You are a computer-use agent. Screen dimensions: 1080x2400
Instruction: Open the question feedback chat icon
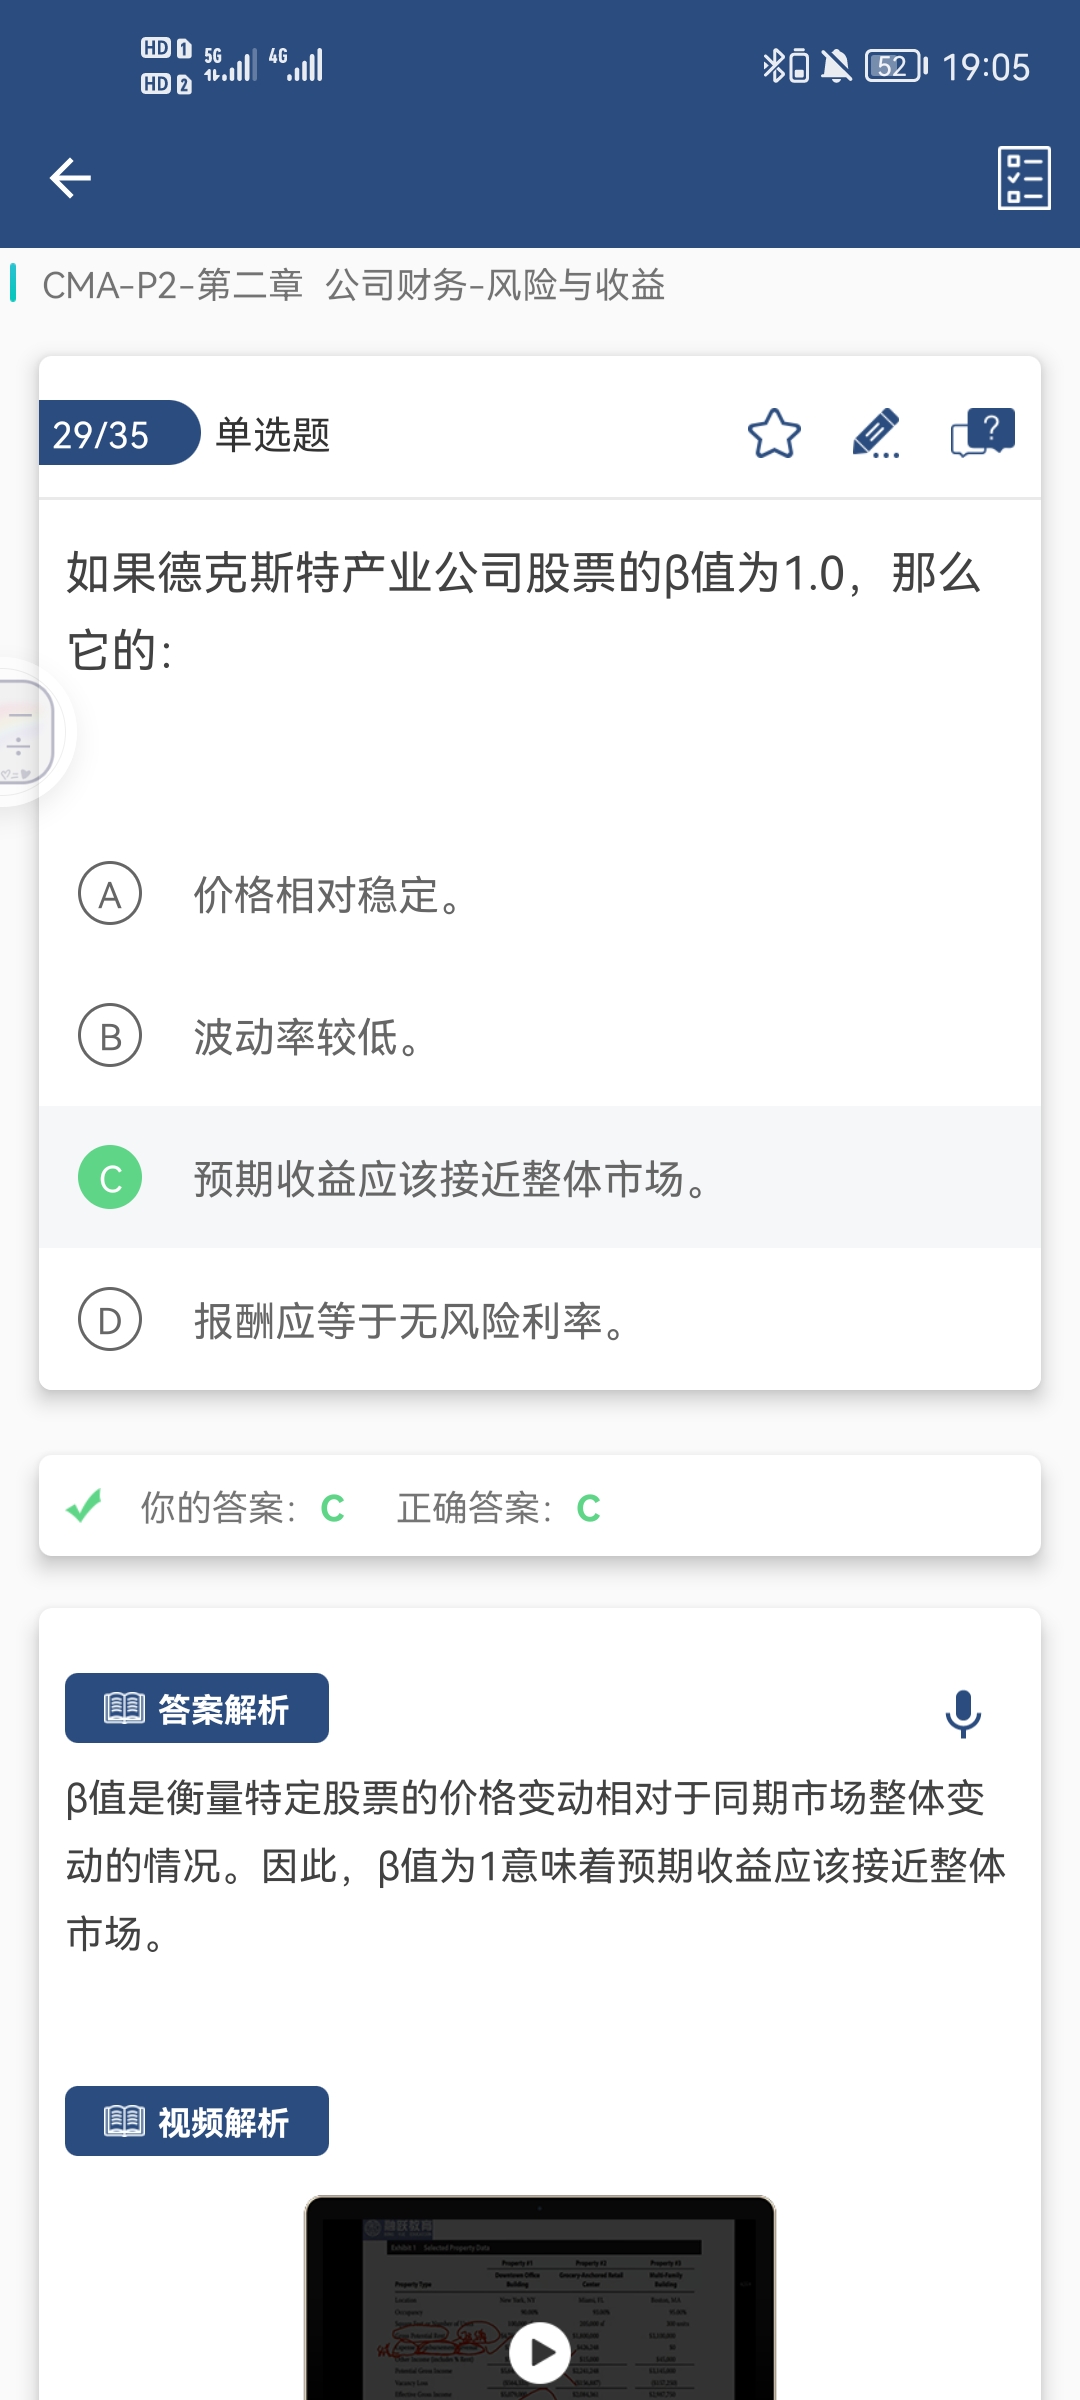tap(982, 433)
